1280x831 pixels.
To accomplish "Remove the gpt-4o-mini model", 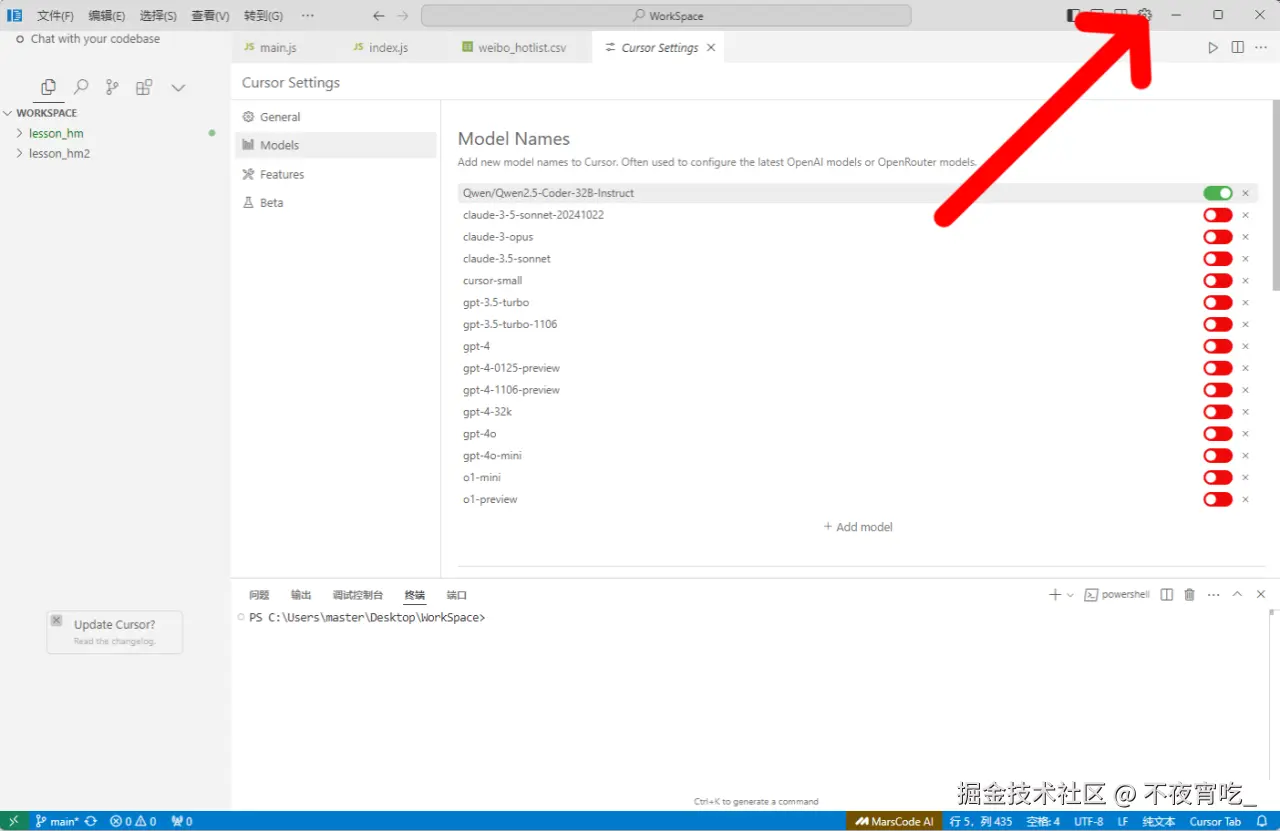I will [1245, 456].
